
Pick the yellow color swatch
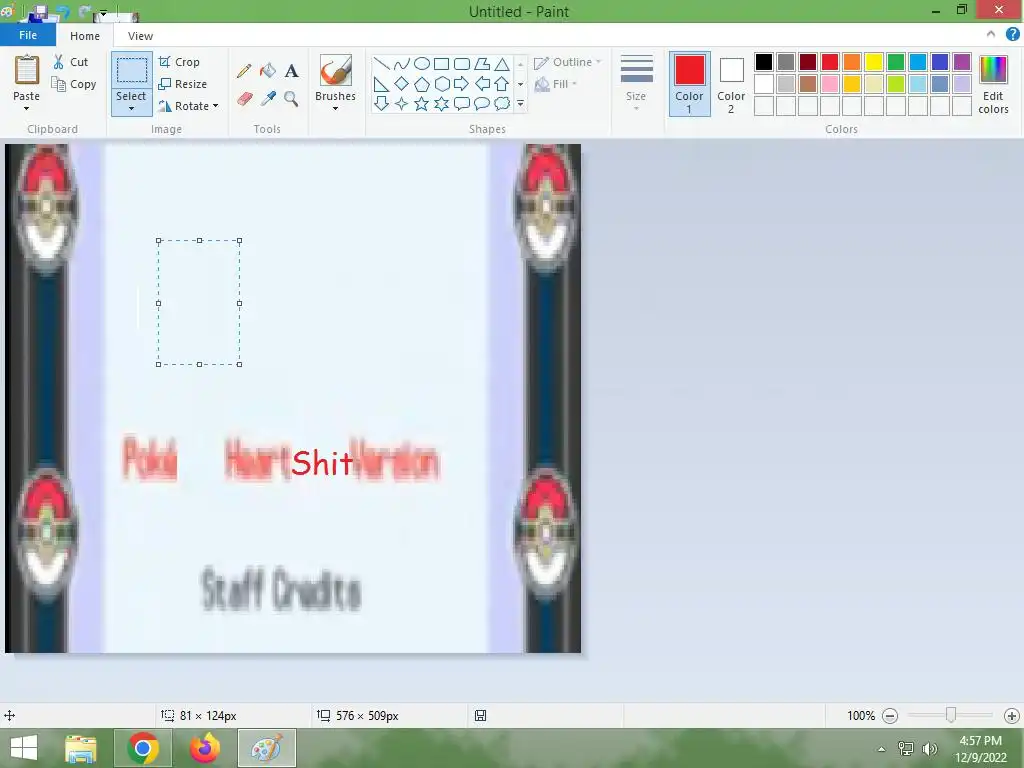pyautogui.click(x=874, y=62)
